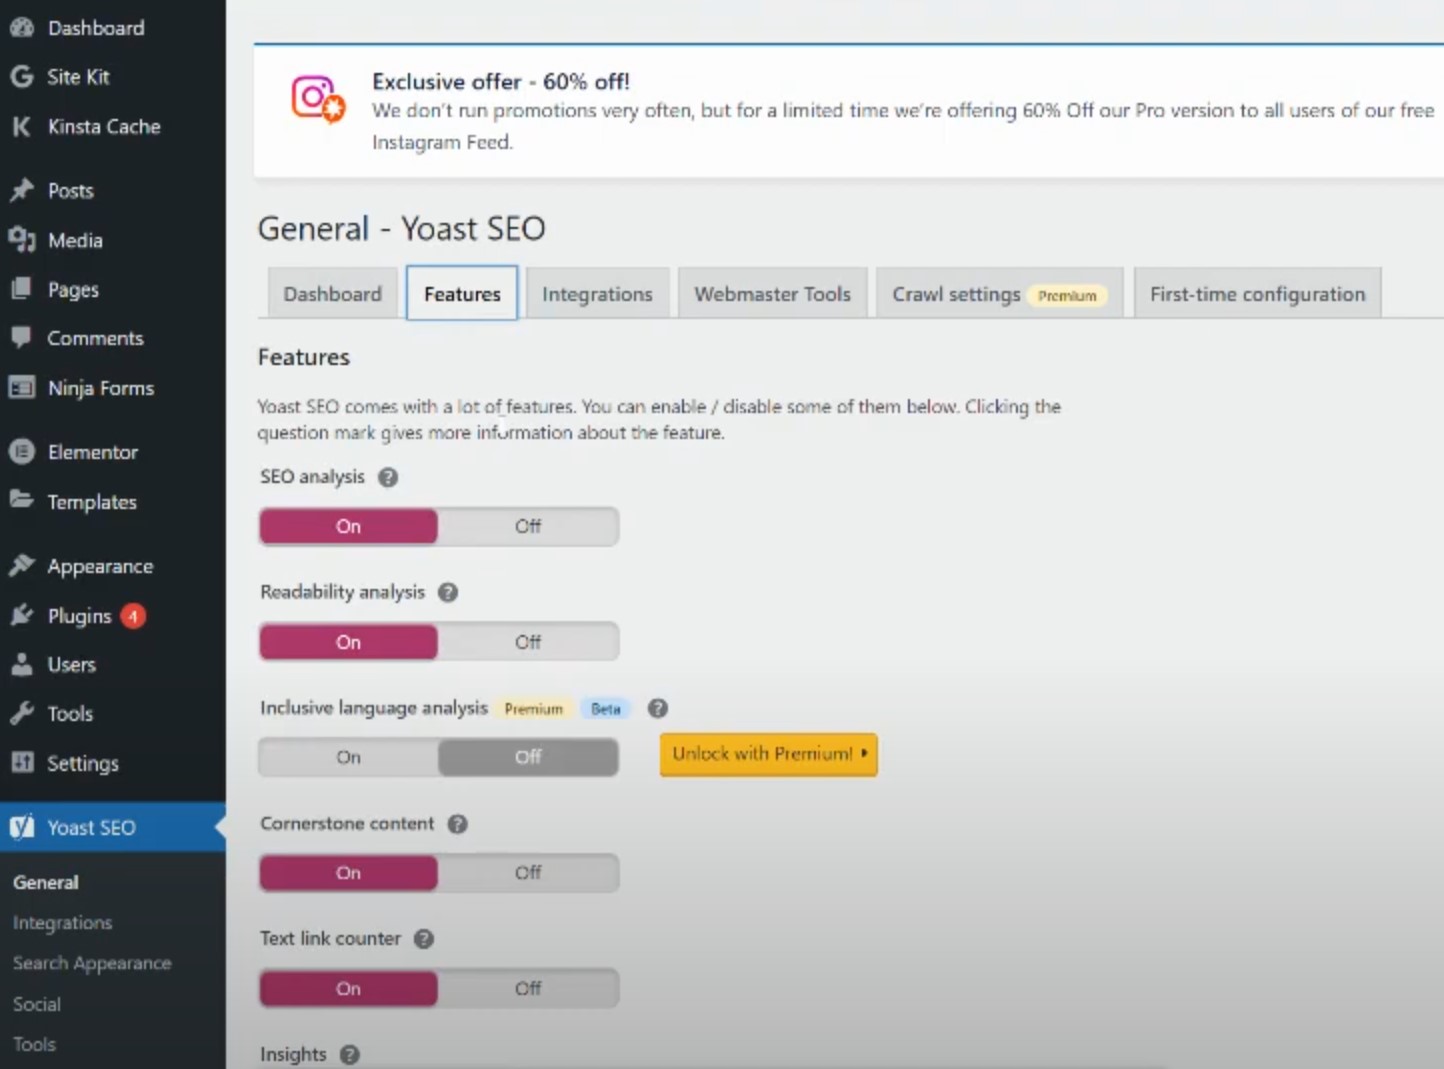1444x1069 pixels.
Task: Enable Text link counter with On
Action: coord(348,988)
